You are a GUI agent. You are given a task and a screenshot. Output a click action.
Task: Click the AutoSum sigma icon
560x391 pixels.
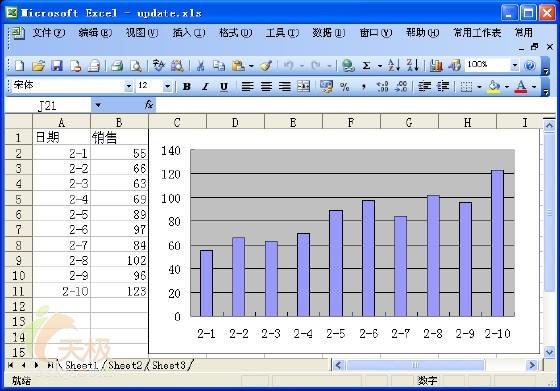[x=366, y=66]
